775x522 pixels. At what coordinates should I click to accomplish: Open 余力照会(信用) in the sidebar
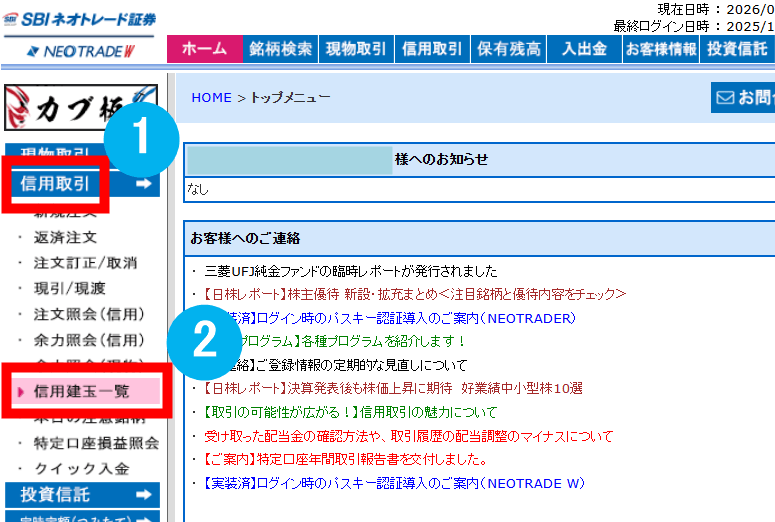coord(89,340)
